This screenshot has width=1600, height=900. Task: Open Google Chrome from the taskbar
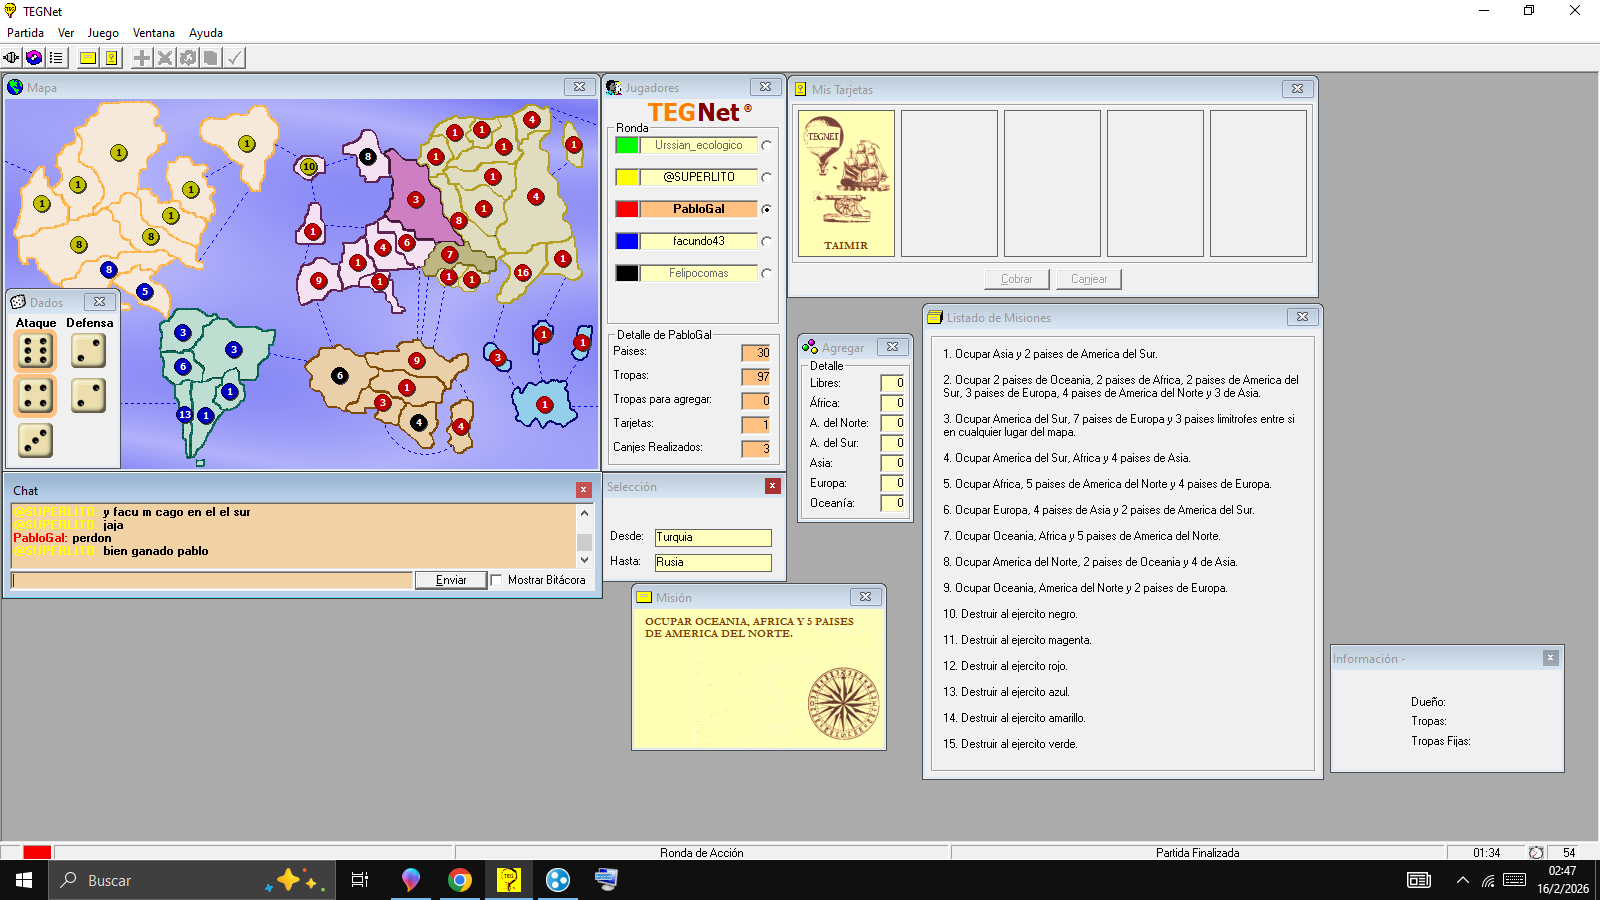pyautogui.click(x=459, y=880)
